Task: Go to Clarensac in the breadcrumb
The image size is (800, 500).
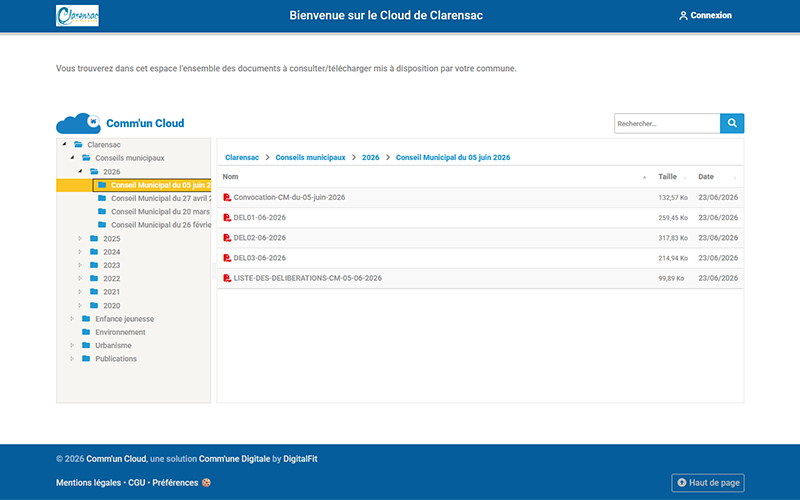Action: pos(242,157)
